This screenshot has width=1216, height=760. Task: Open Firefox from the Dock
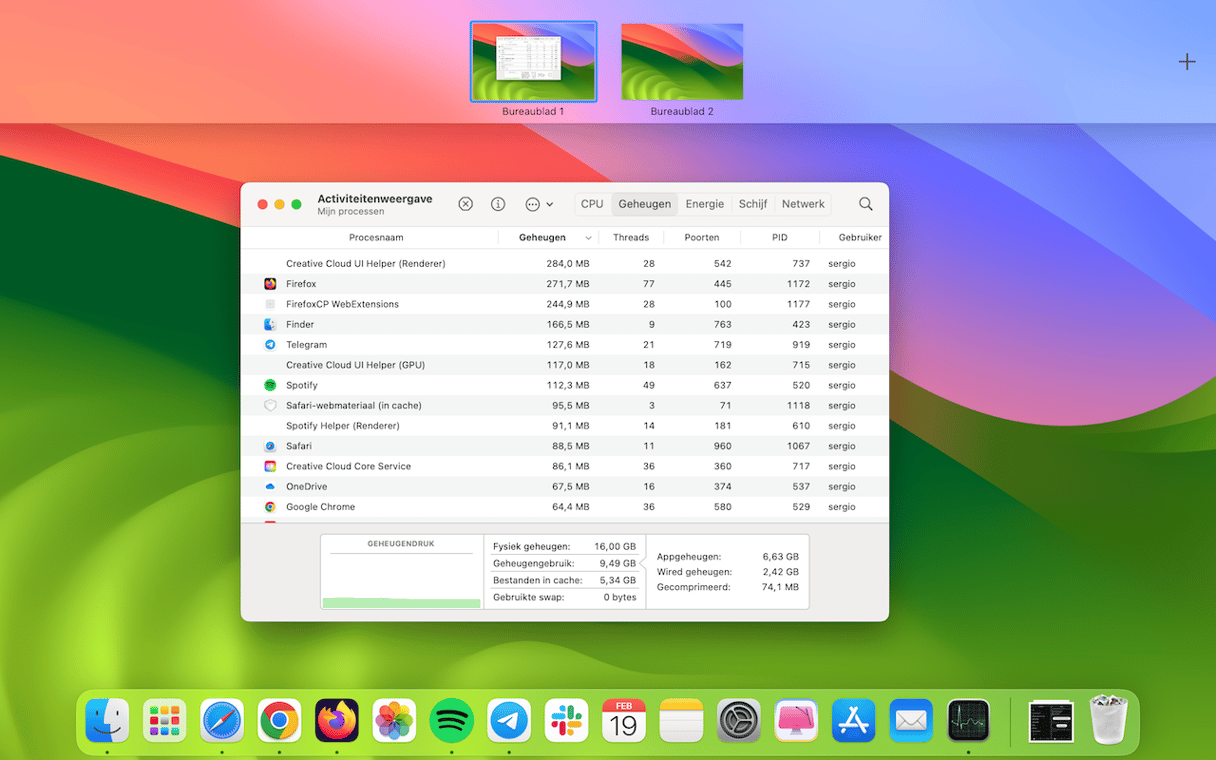(x=337, y=720)
